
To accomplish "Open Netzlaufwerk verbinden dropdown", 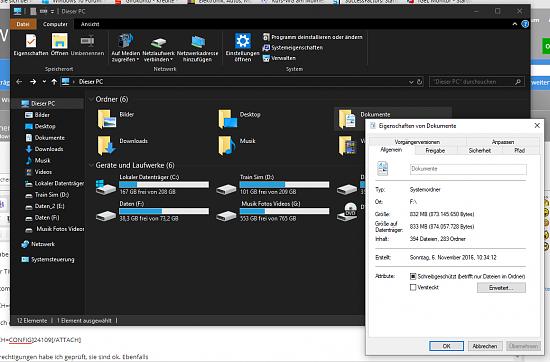I will (158, 48).
